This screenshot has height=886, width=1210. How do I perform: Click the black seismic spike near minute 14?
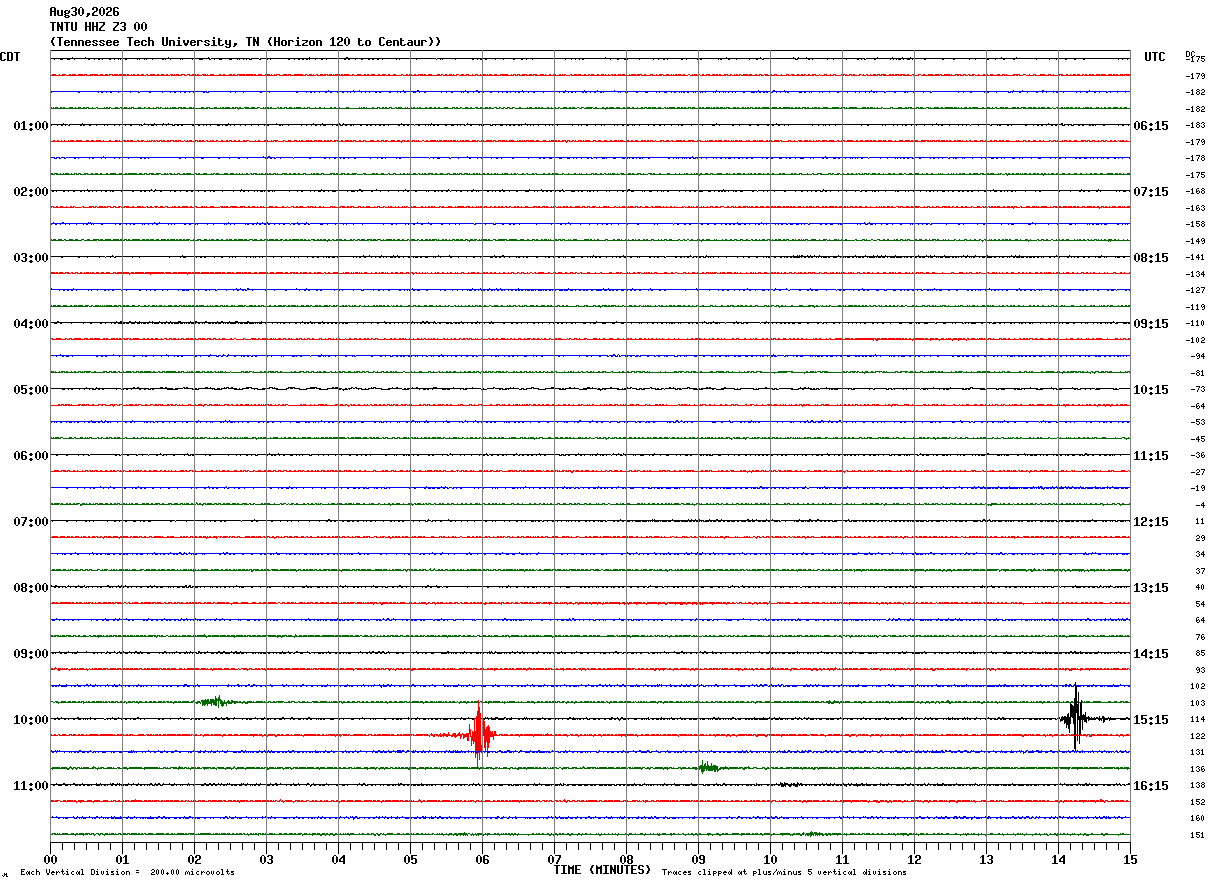pos(1075,717)
